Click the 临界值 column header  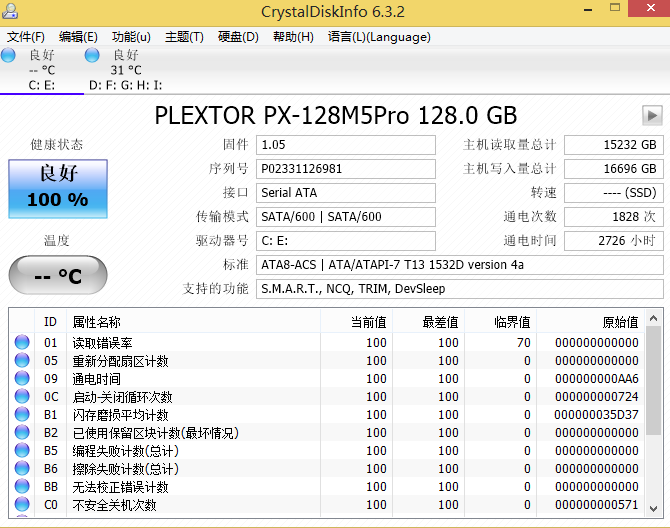500,322
